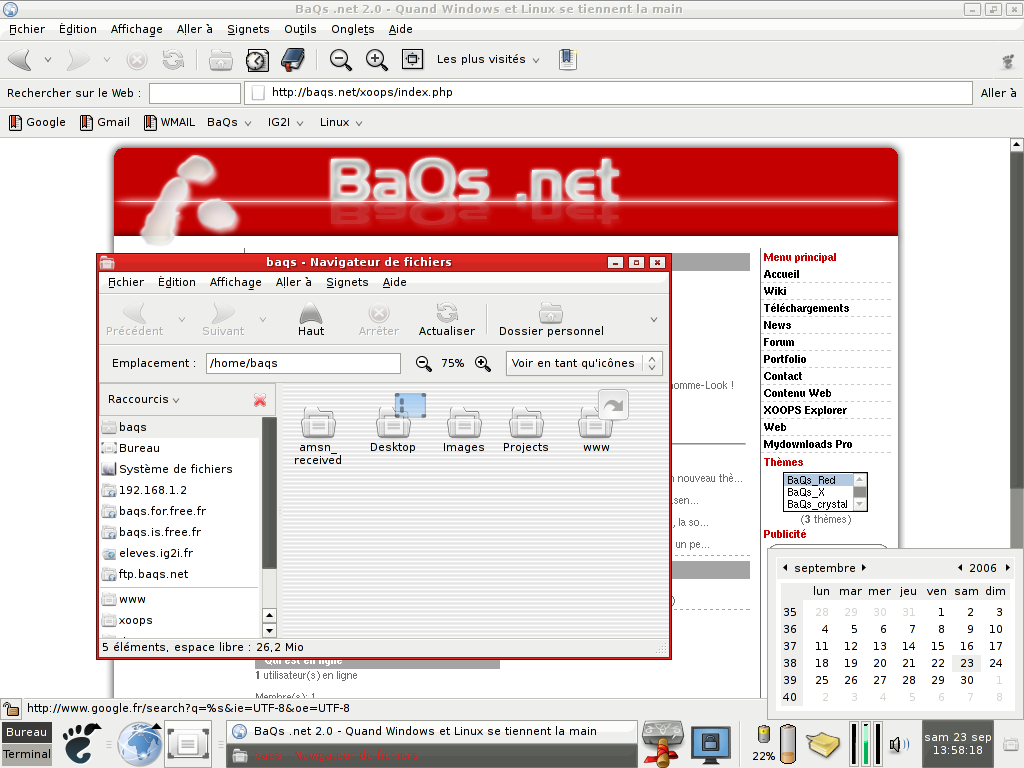Open the browser History clock icon
The height and width of the screenshot is (768, 1024).
pos(257,60)
